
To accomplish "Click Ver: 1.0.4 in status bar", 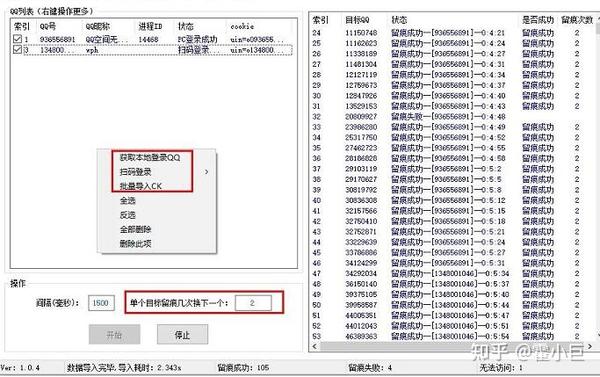I will coord(20,368).
